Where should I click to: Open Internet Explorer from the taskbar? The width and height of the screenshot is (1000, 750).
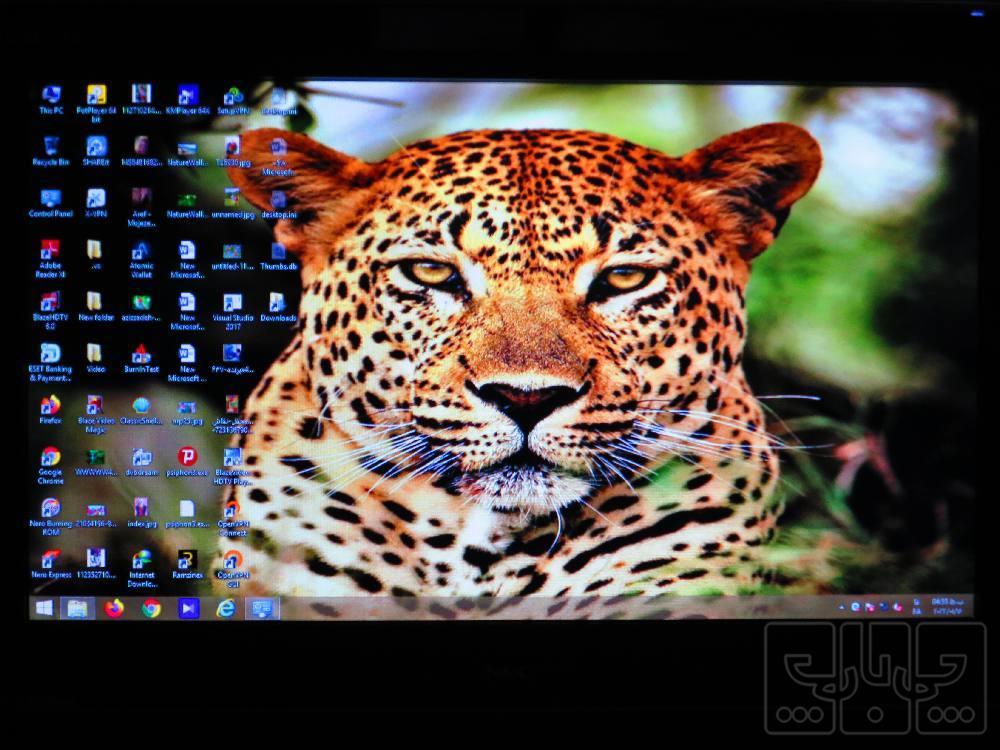226,608
